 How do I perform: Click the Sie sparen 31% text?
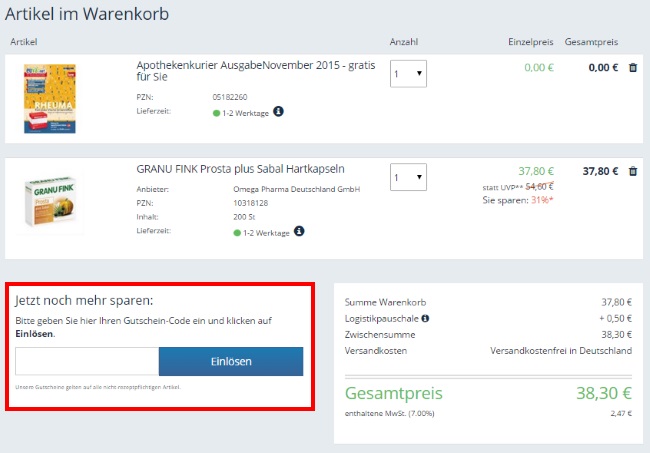(x=518, y=200)
